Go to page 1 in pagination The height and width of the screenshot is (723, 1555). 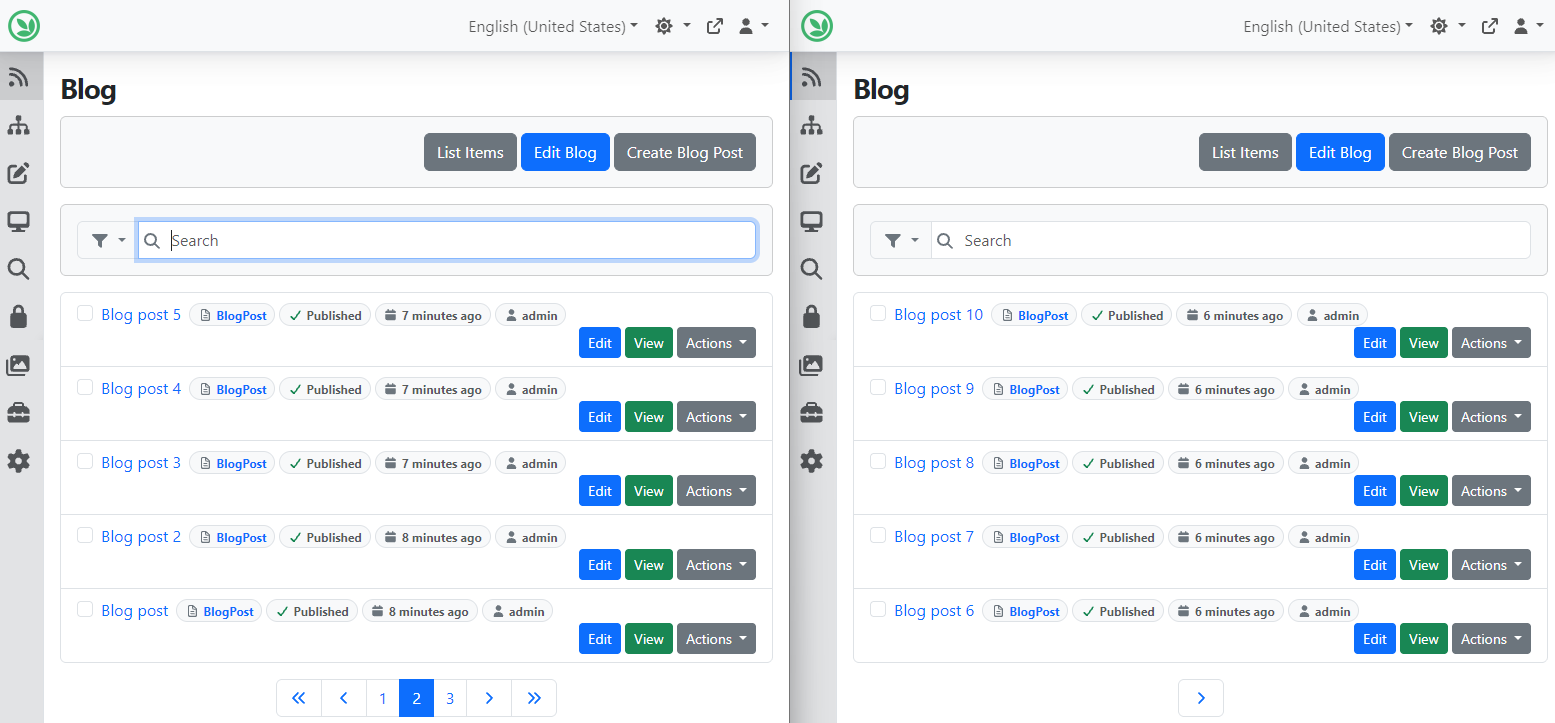tap(382, 698)
